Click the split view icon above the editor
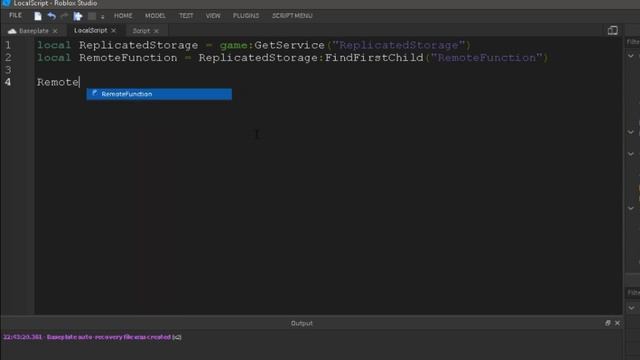The image size is (640, 360). tap(612, 30)
